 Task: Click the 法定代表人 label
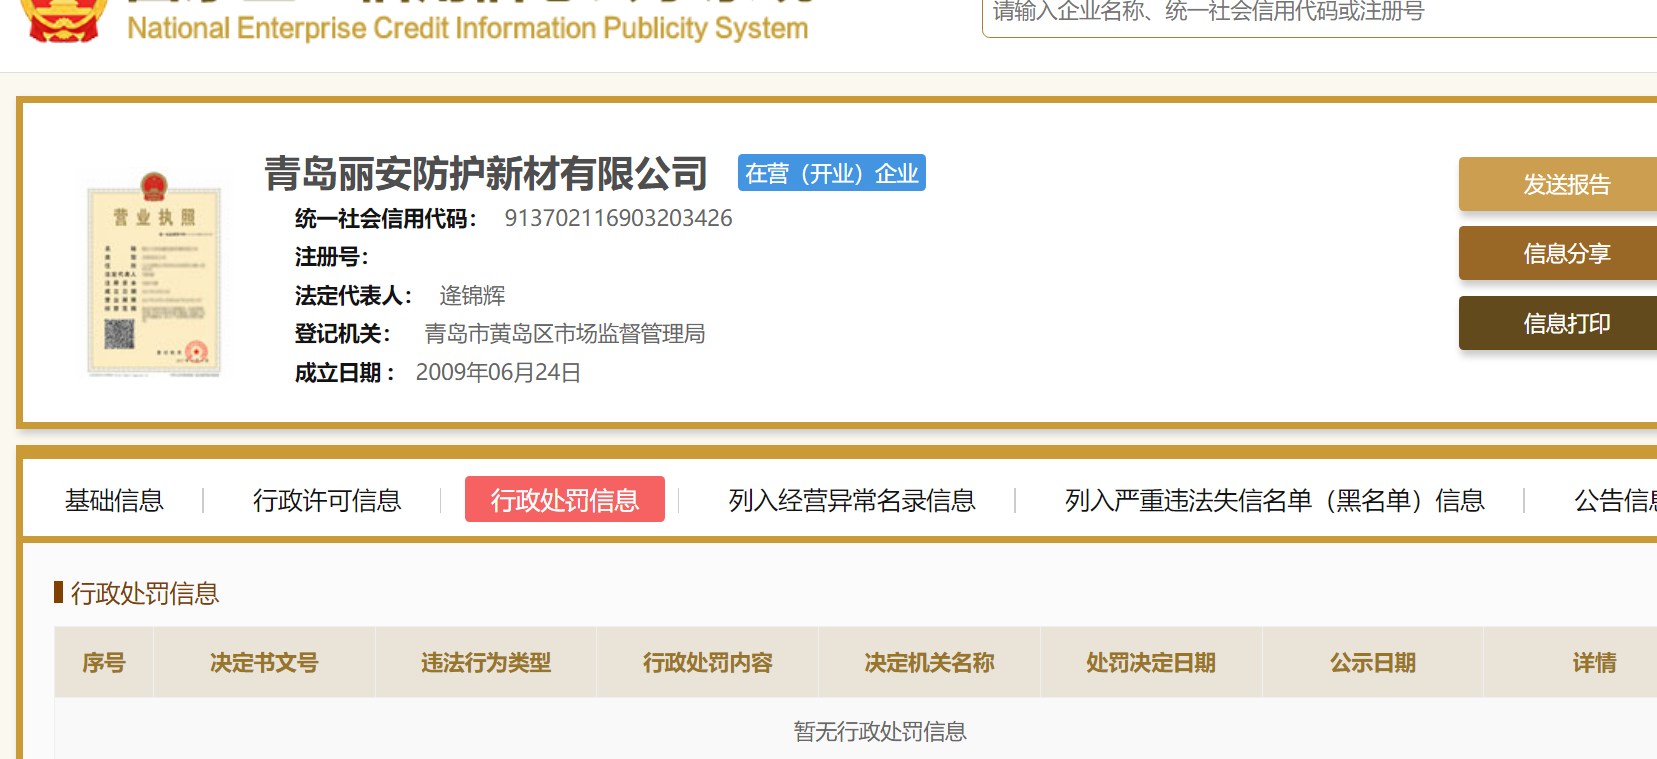click(353, 296)
